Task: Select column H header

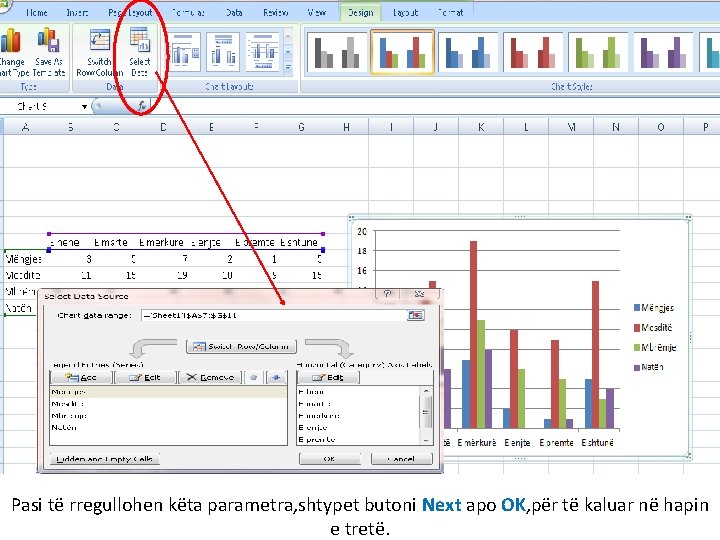Action: [x=346, y=127]
